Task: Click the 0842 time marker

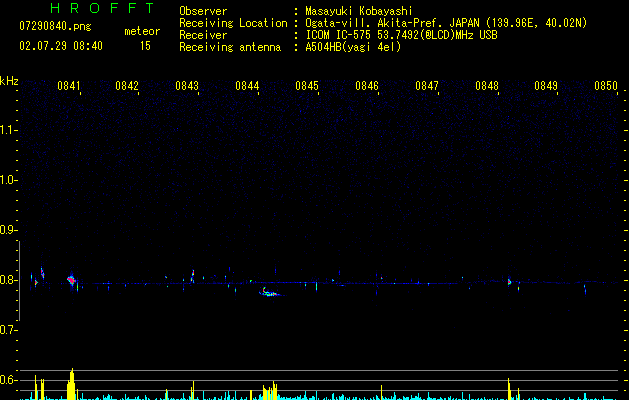Action: click(127, 86)
